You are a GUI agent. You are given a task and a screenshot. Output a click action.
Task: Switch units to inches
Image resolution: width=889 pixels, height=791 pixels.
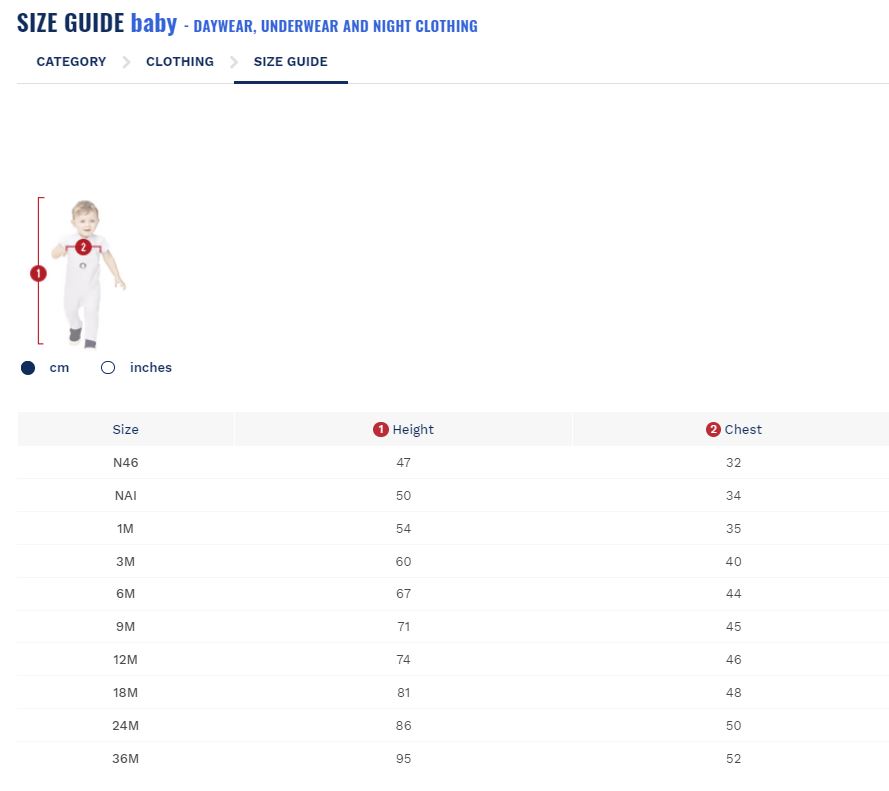108,368
